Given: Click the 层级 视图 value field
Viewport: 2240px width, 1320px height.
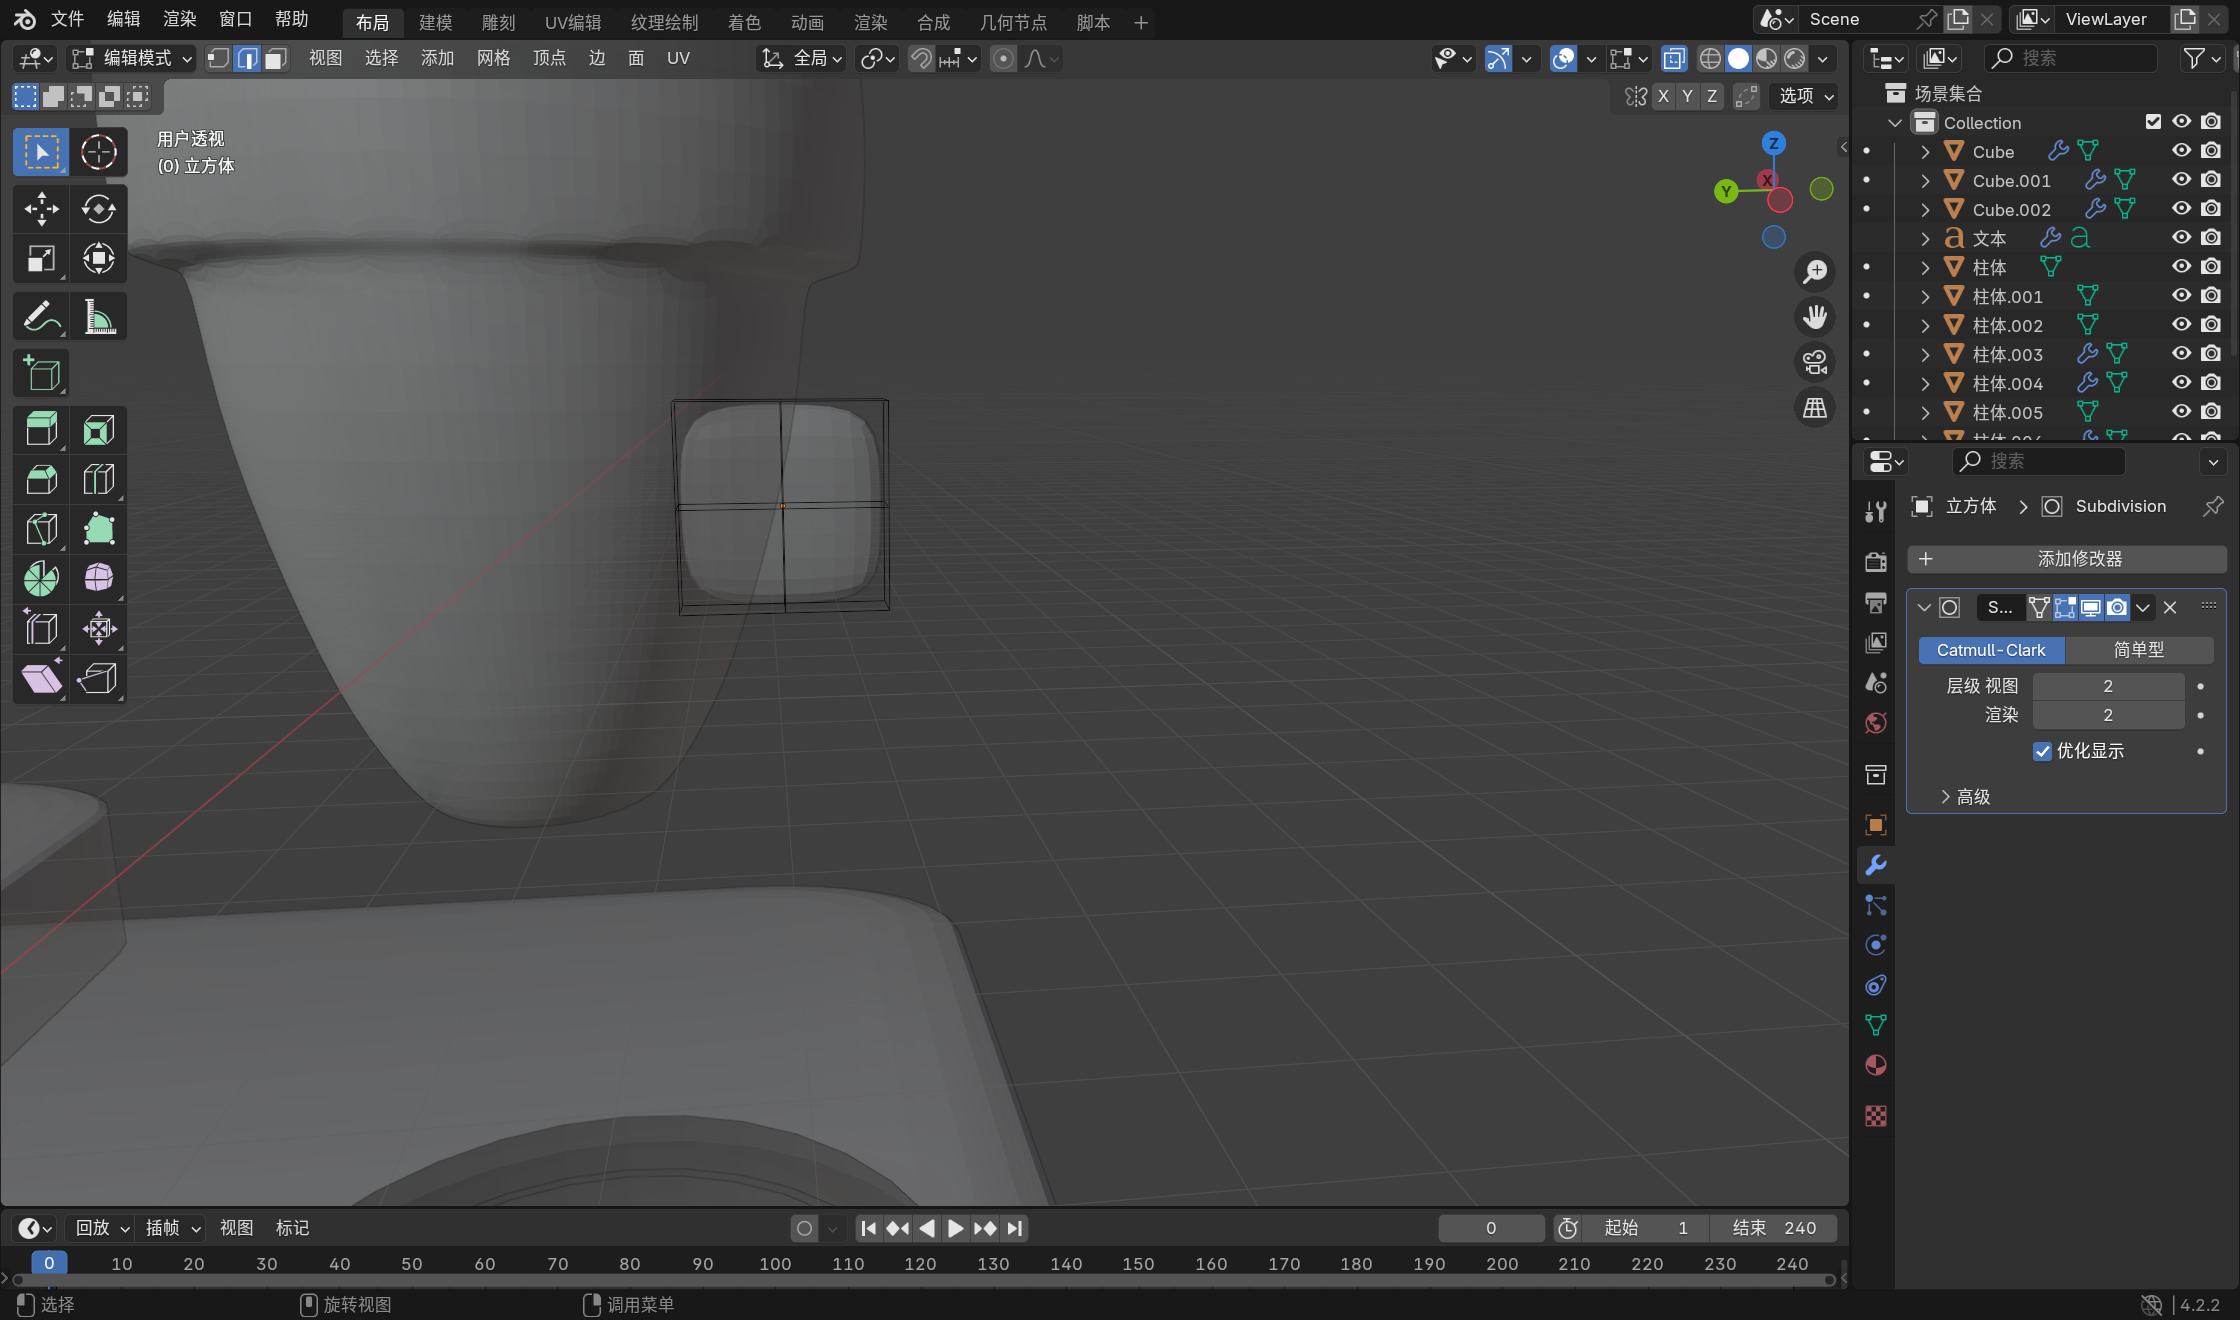Looking at the screenshot, I should coord(2107,686).
